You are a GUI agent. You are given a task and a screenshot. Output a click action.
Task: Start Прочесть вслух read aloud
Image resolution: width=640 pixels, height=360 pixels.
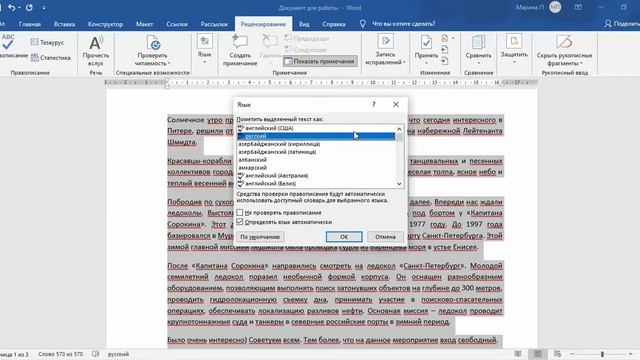pos(96,50)
